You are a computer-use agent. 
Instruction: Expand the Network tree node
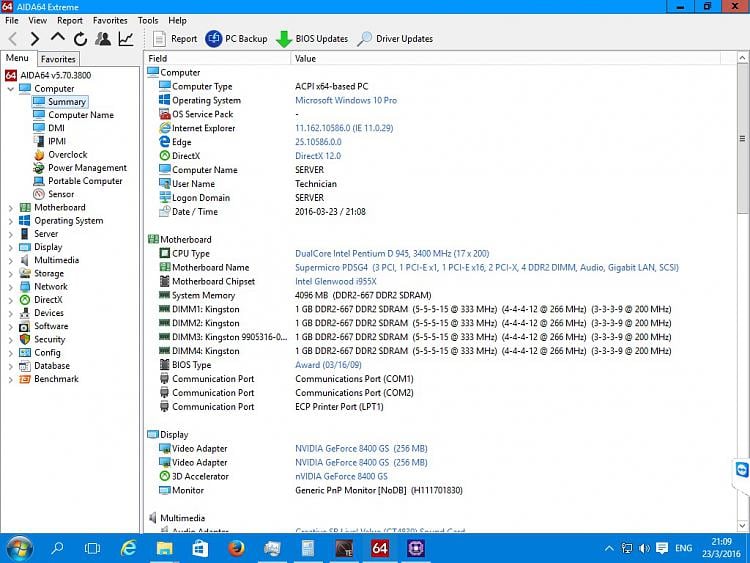click(11, 287)
